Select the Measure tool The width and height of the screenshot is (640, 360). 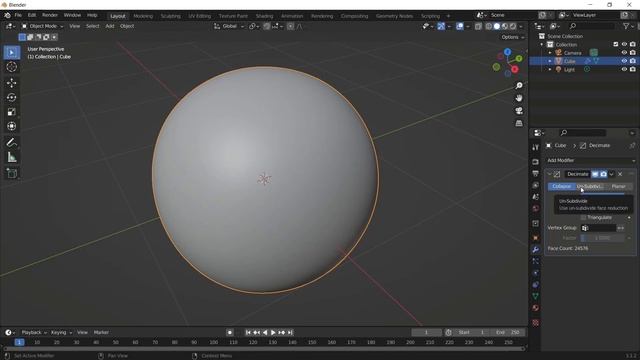click(12, 157)
